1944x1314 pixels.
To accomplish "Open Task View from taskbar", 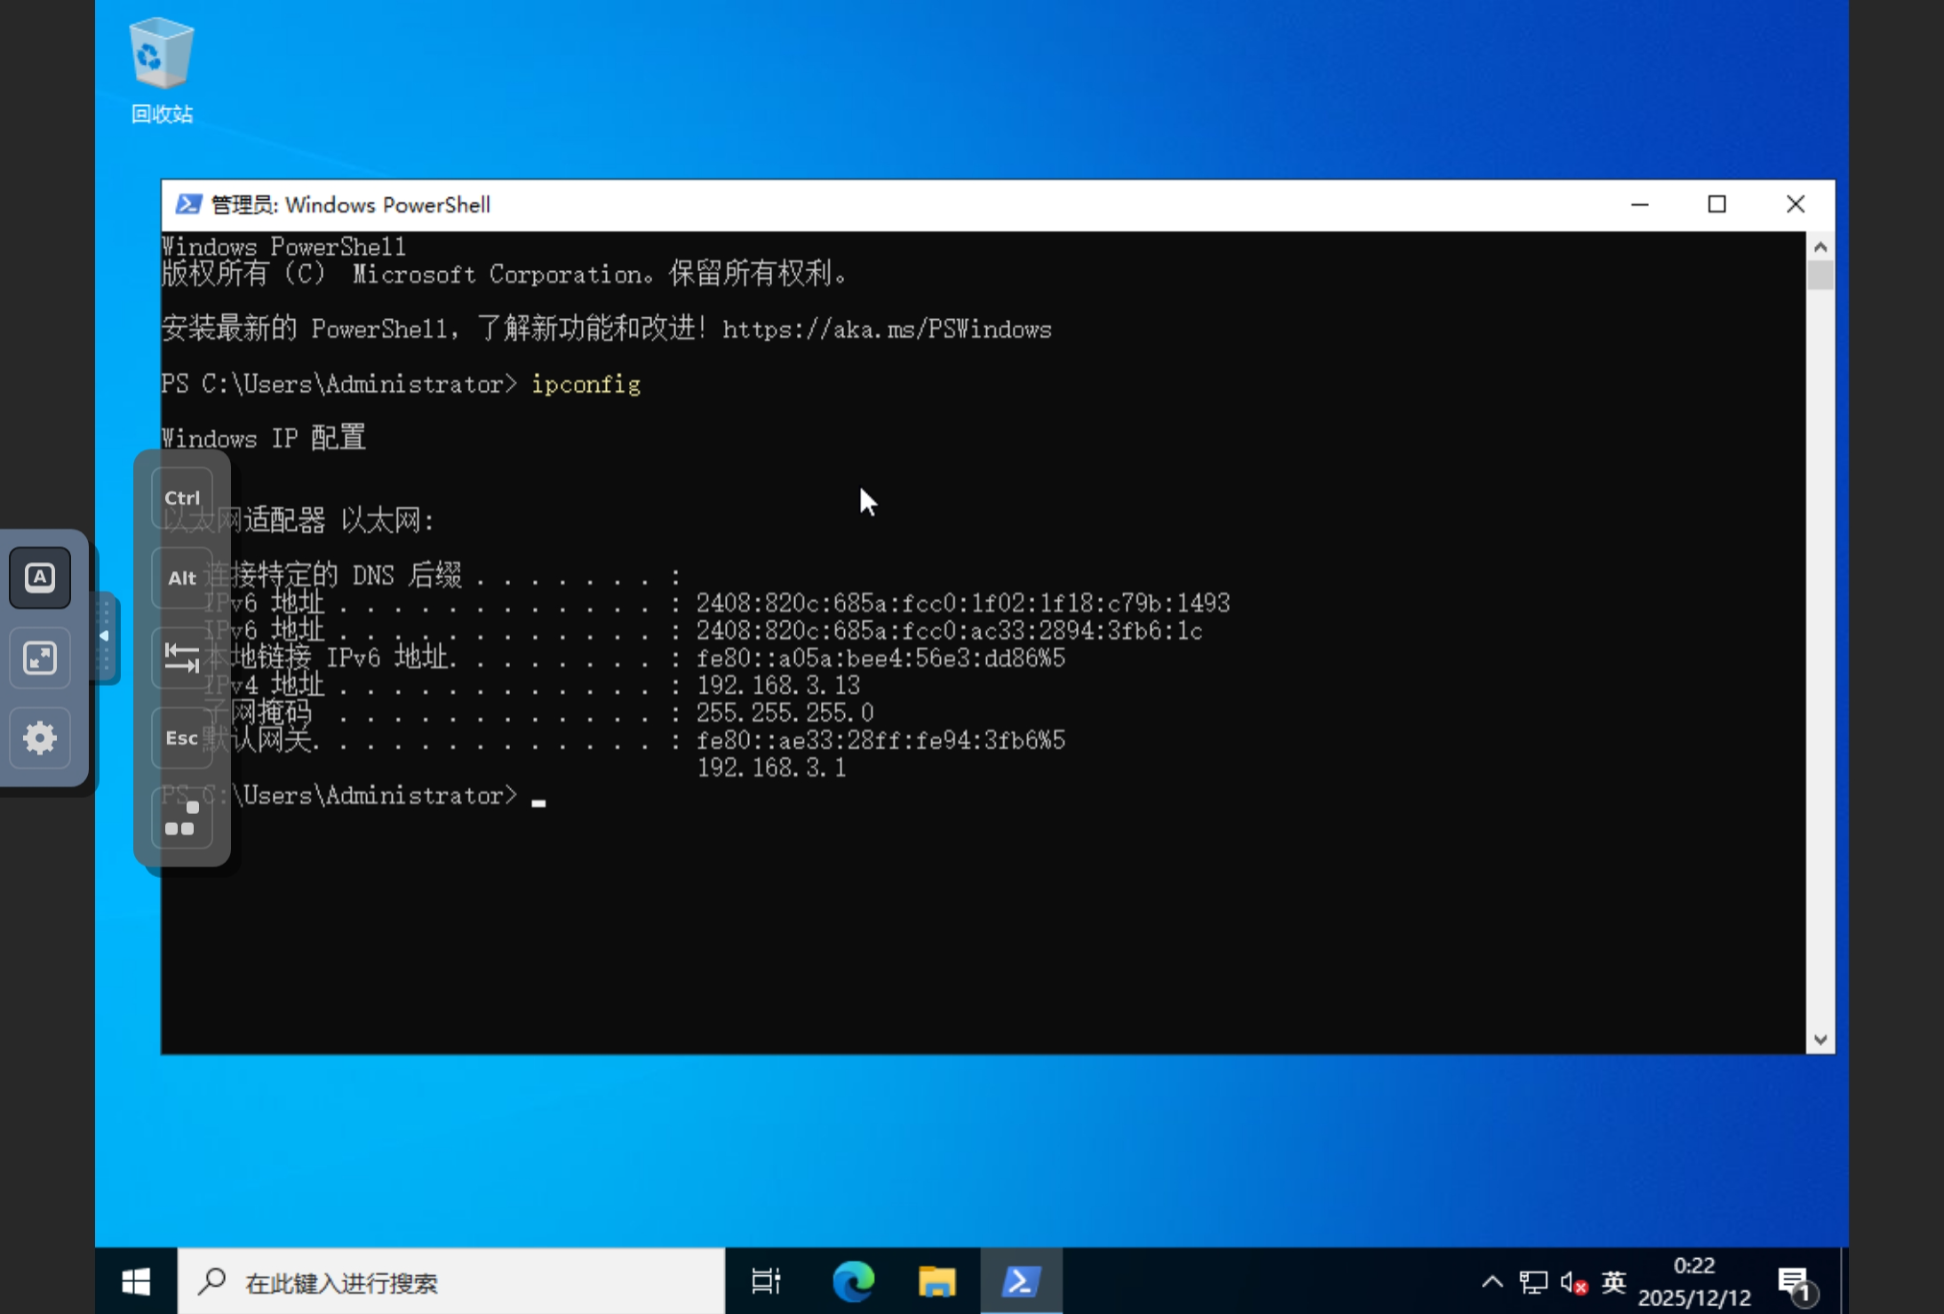I will 766,1281.
